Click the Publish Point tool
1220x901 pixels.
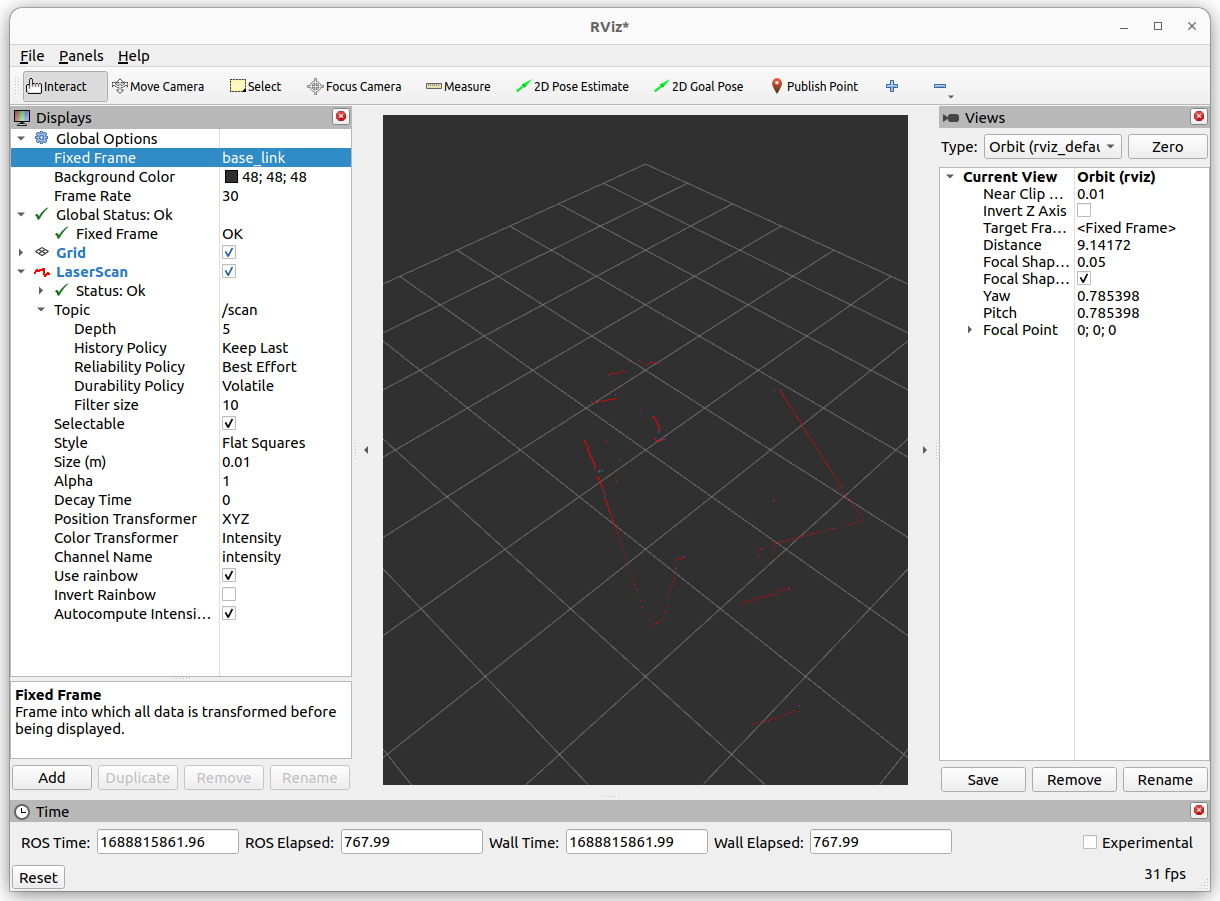point(814,87)
